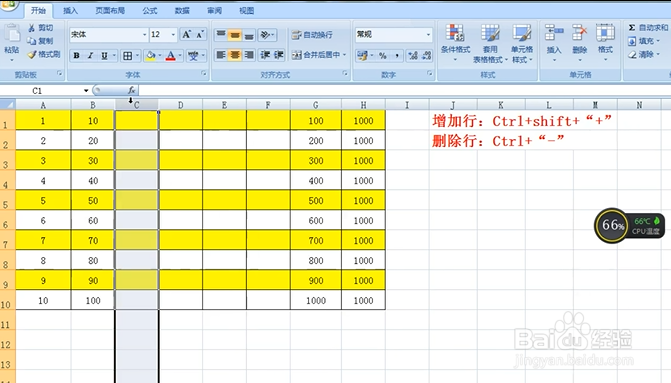Click the Clear (清除) eraser button
Viewport: 671px width, 383px height.
coord(643,55)
